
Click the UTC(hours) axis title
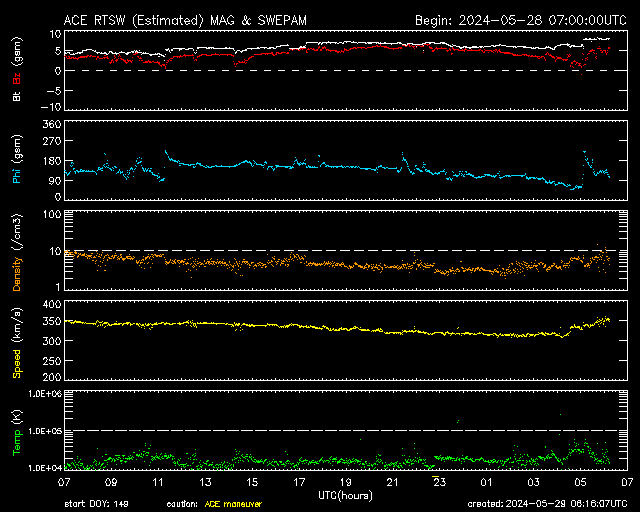tap(345, 495)
